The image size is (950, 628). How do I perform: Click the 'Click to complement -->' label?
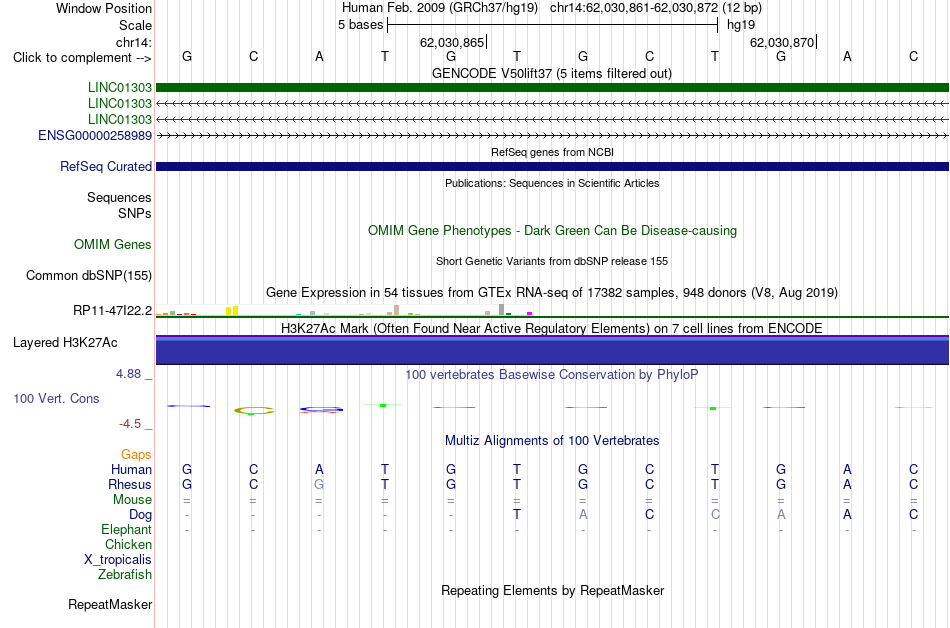pos(82,58)
